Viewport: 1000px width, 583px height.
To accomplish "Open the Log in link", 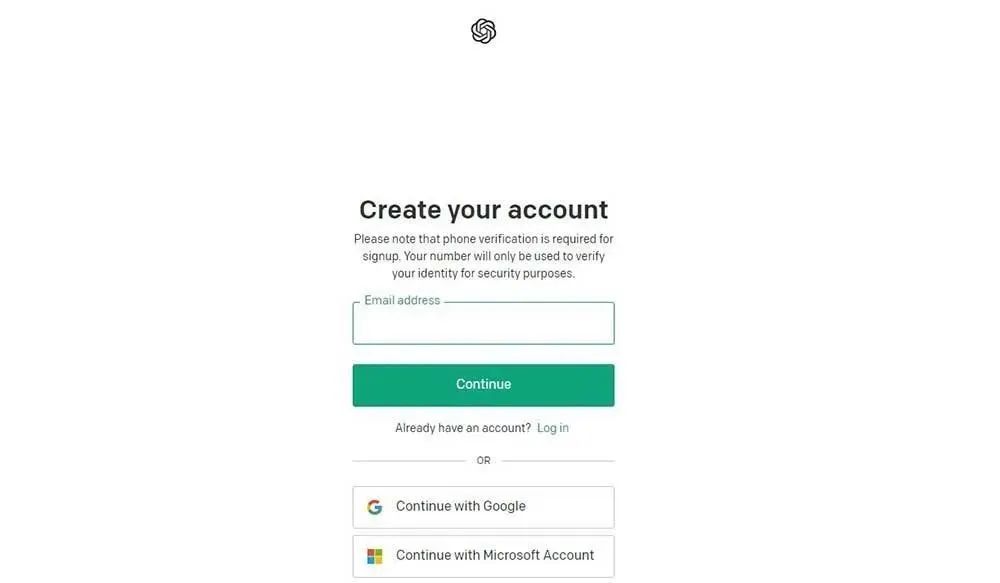I will (552, 428).
